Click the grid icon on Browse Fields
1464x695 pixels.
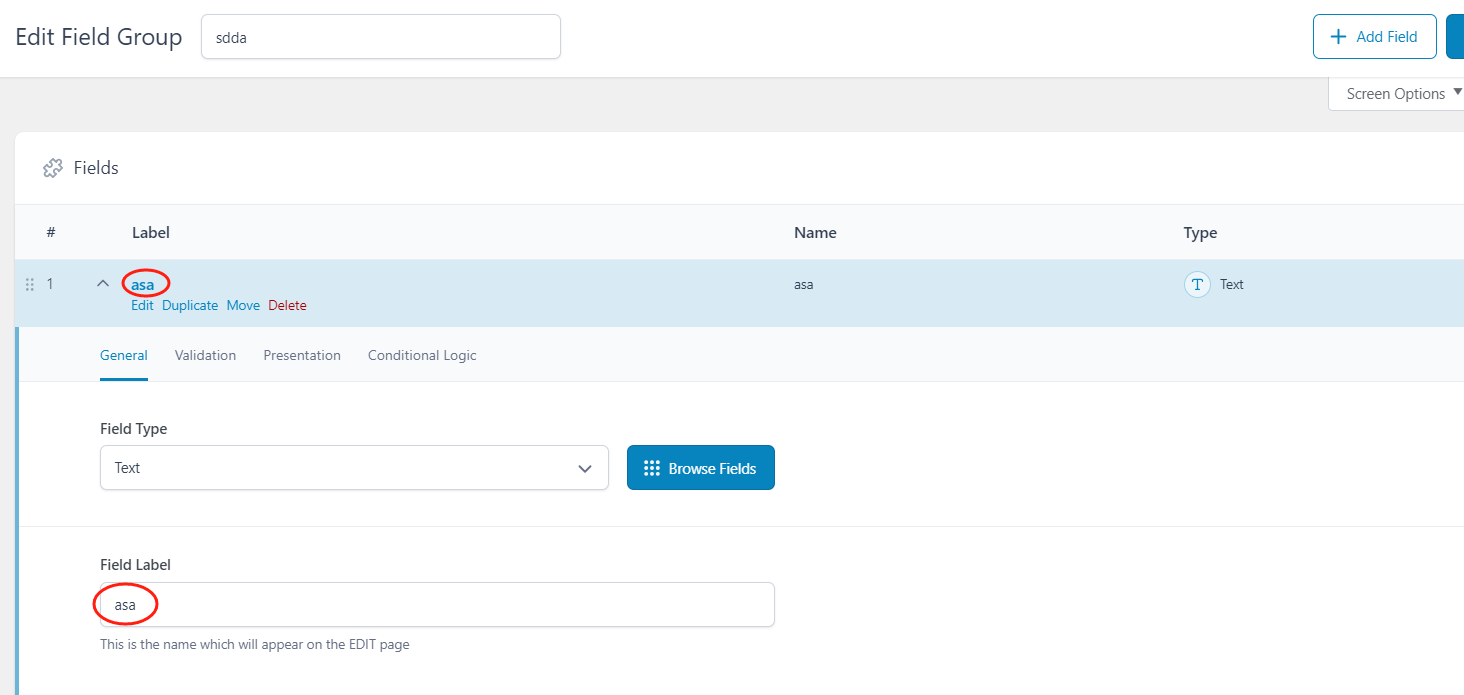pyautogui.click(x=652, y=468)
